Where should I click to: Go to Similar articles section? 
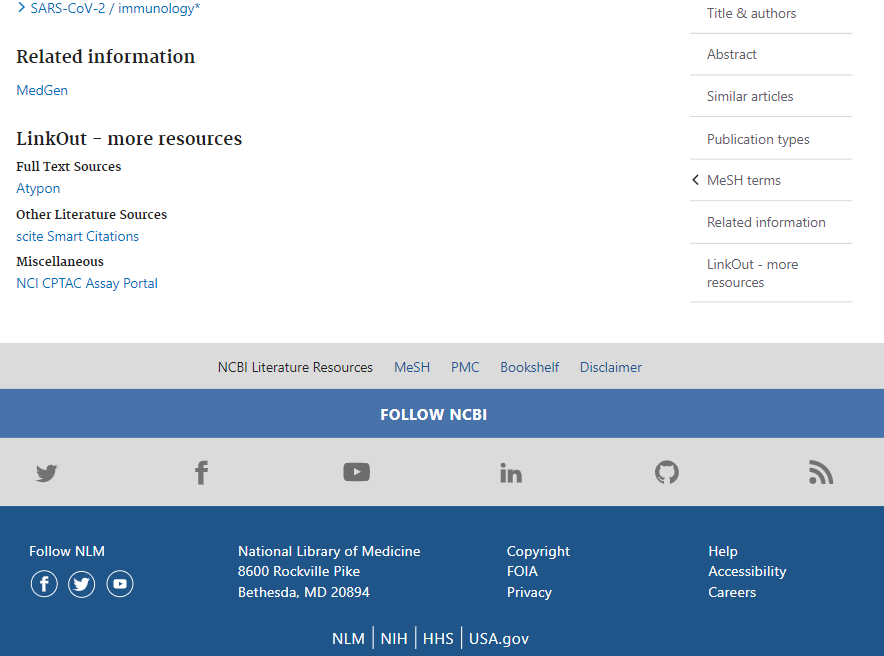point(750,96)
